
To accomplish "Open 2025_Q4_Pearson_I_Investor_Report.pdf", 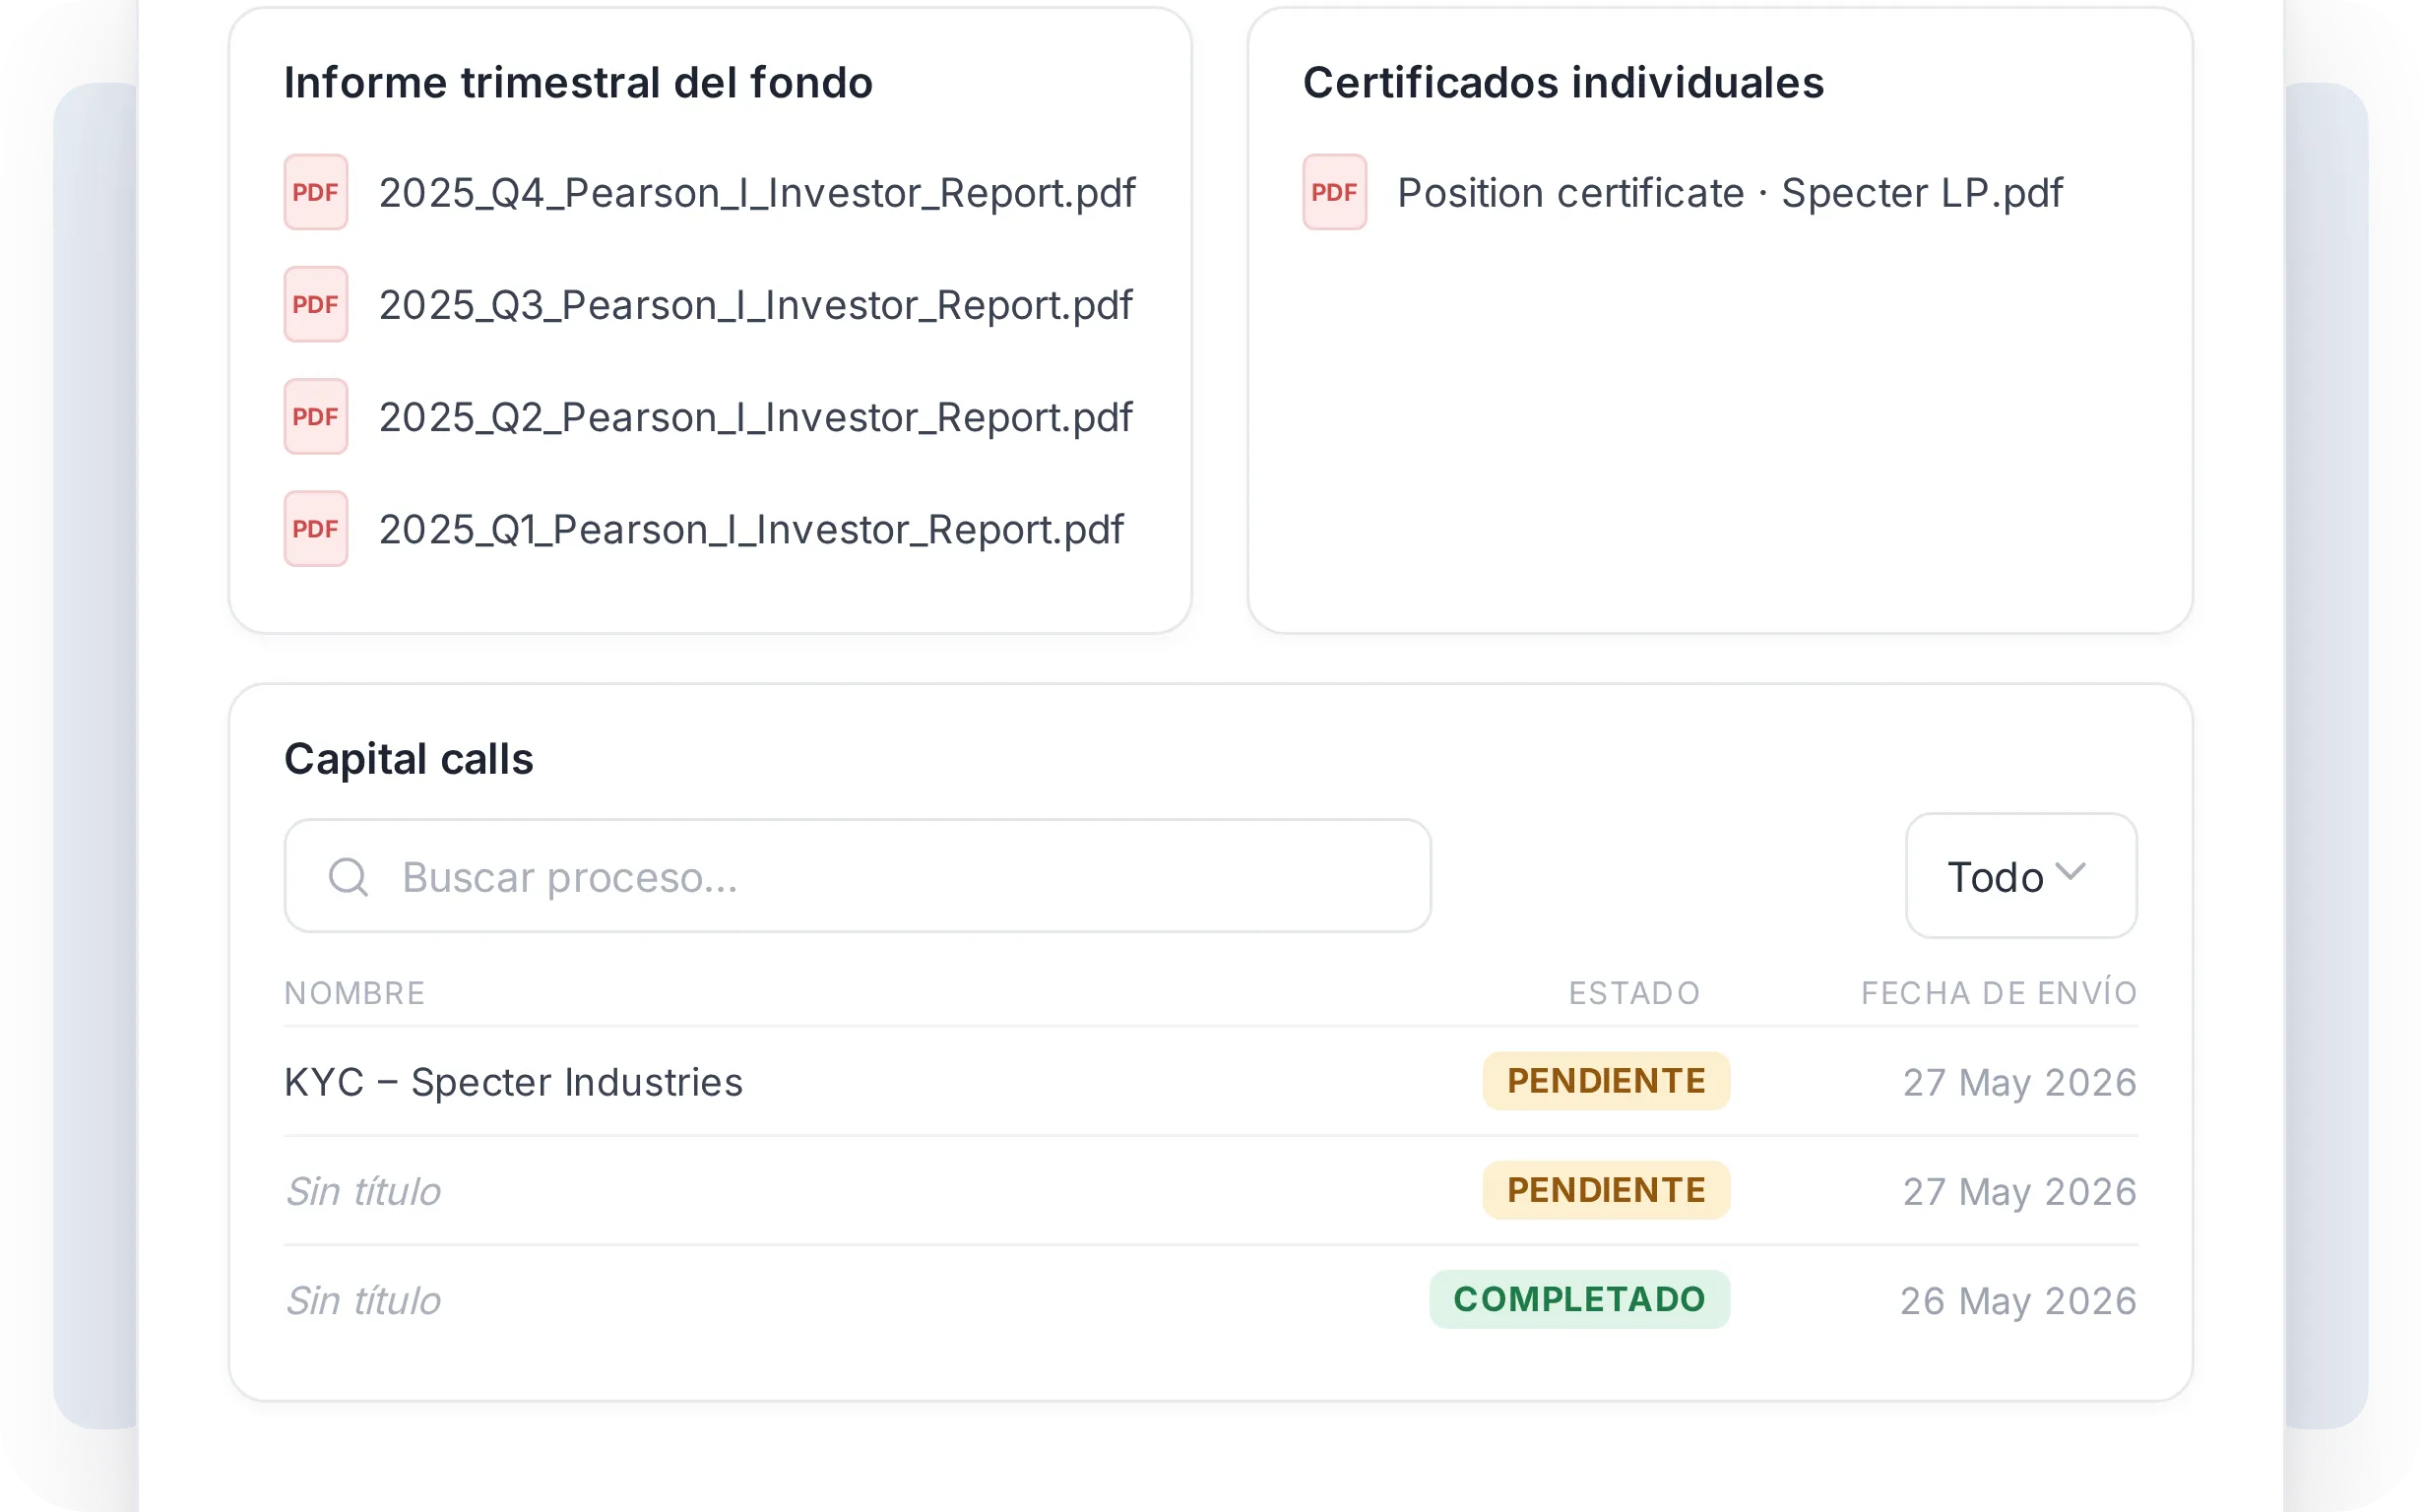I will 757,192.
